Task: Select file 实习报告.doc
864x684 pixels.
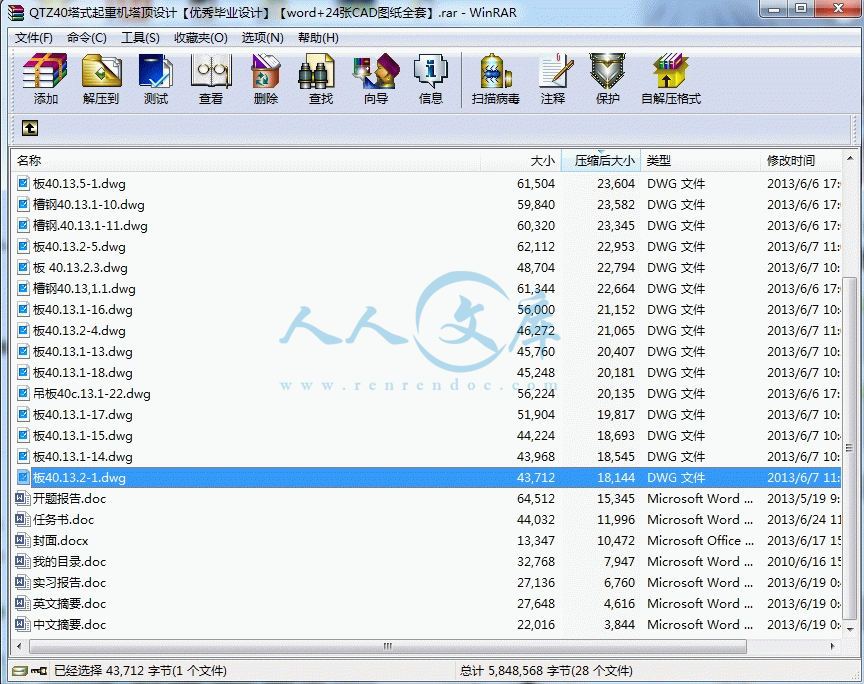Action: 69,583
